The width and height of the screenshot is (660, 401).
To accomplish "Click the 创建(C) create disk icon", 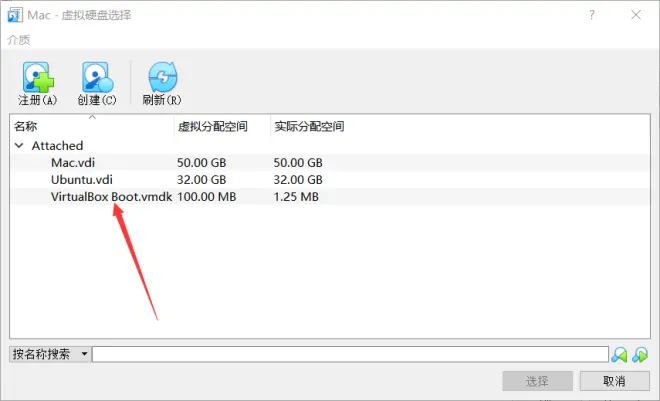I will (97, 77).
